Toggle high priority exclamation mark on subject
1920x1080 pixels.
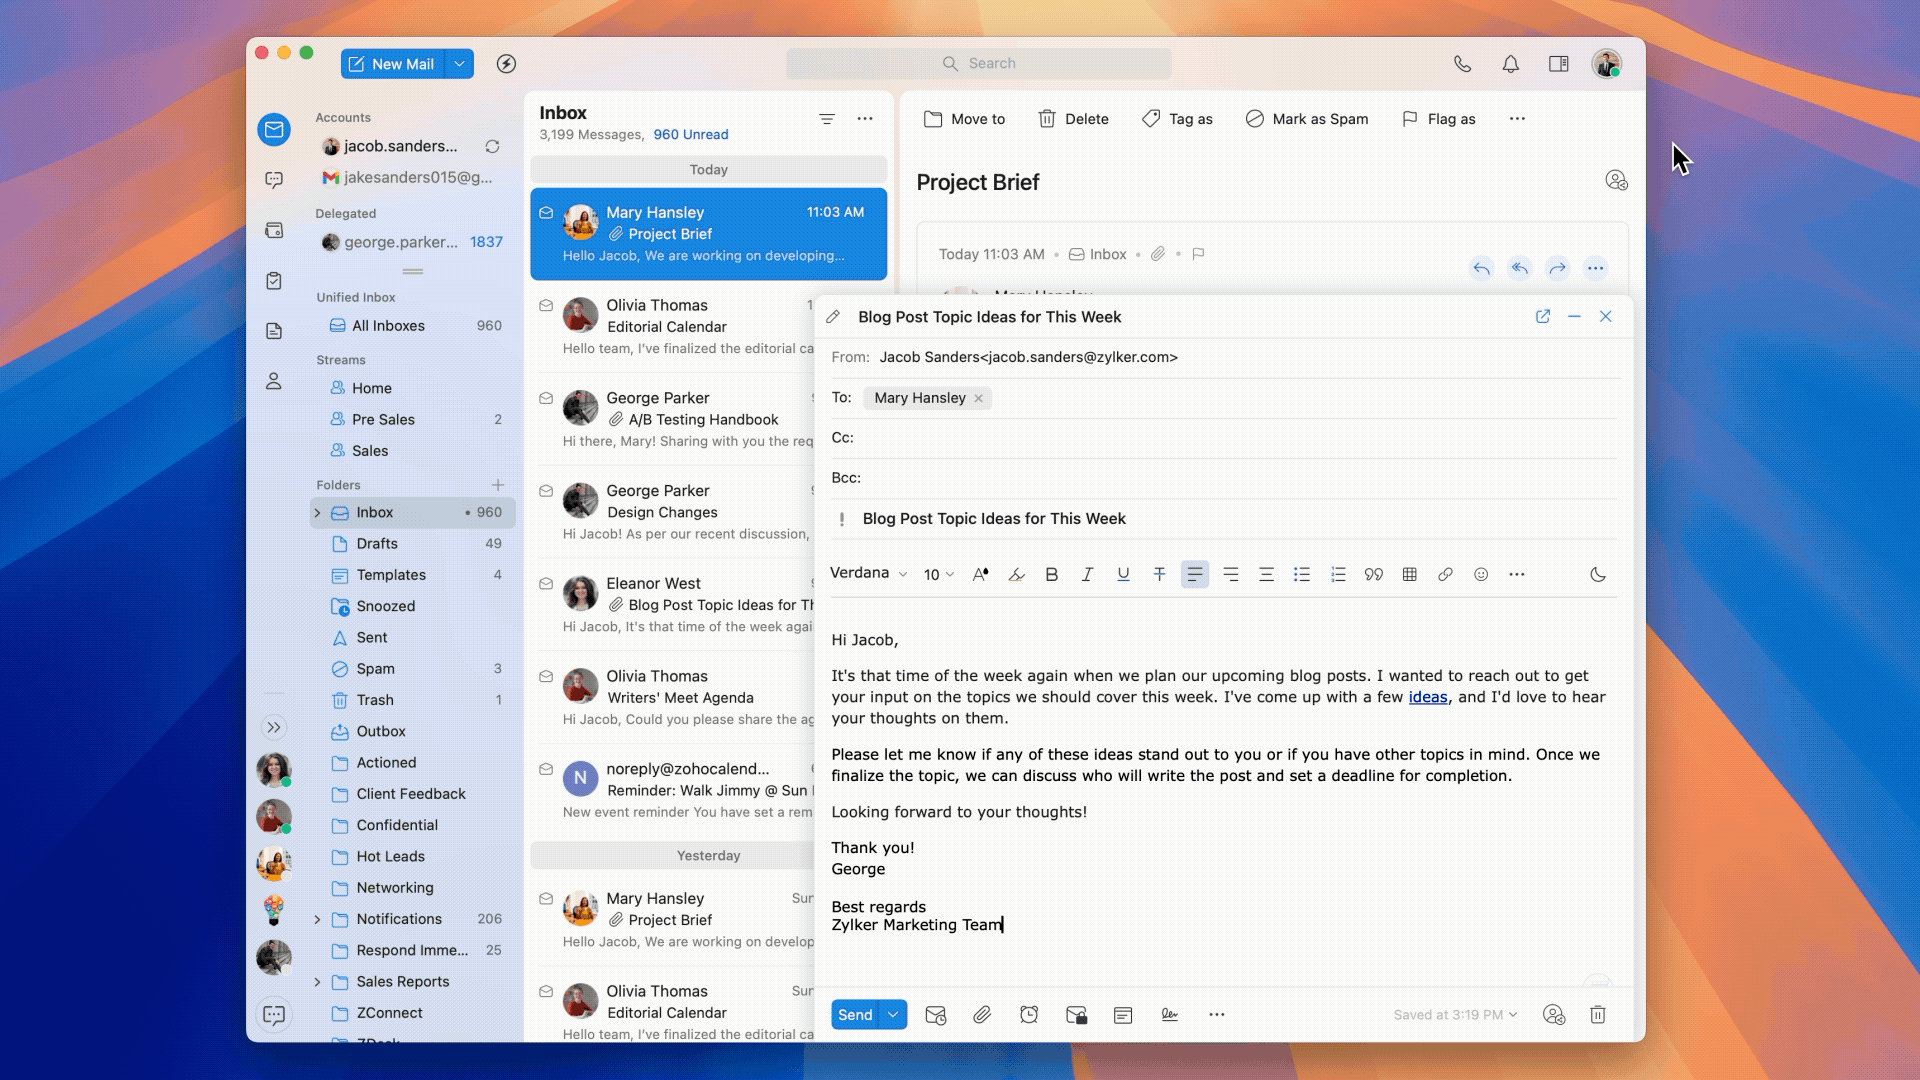coord(842,519)
